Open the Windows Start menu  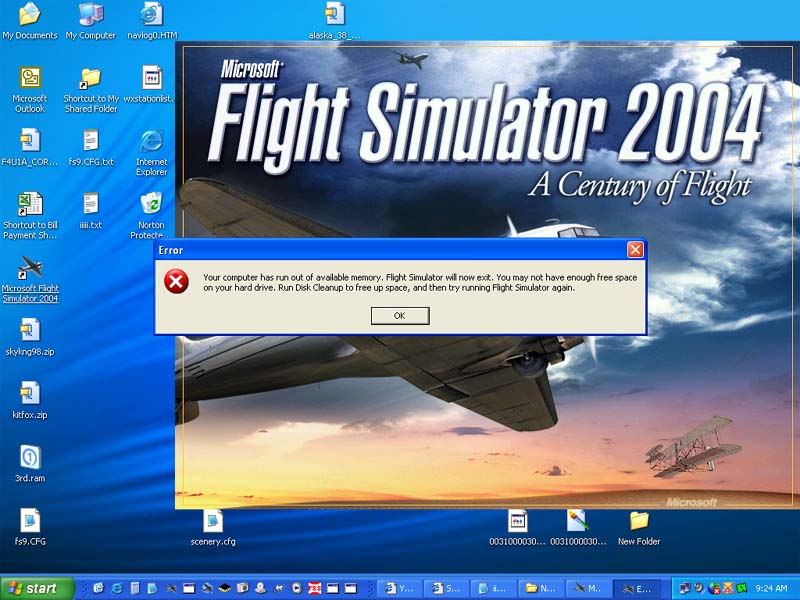pyautogui.click(x=38, y=588)
